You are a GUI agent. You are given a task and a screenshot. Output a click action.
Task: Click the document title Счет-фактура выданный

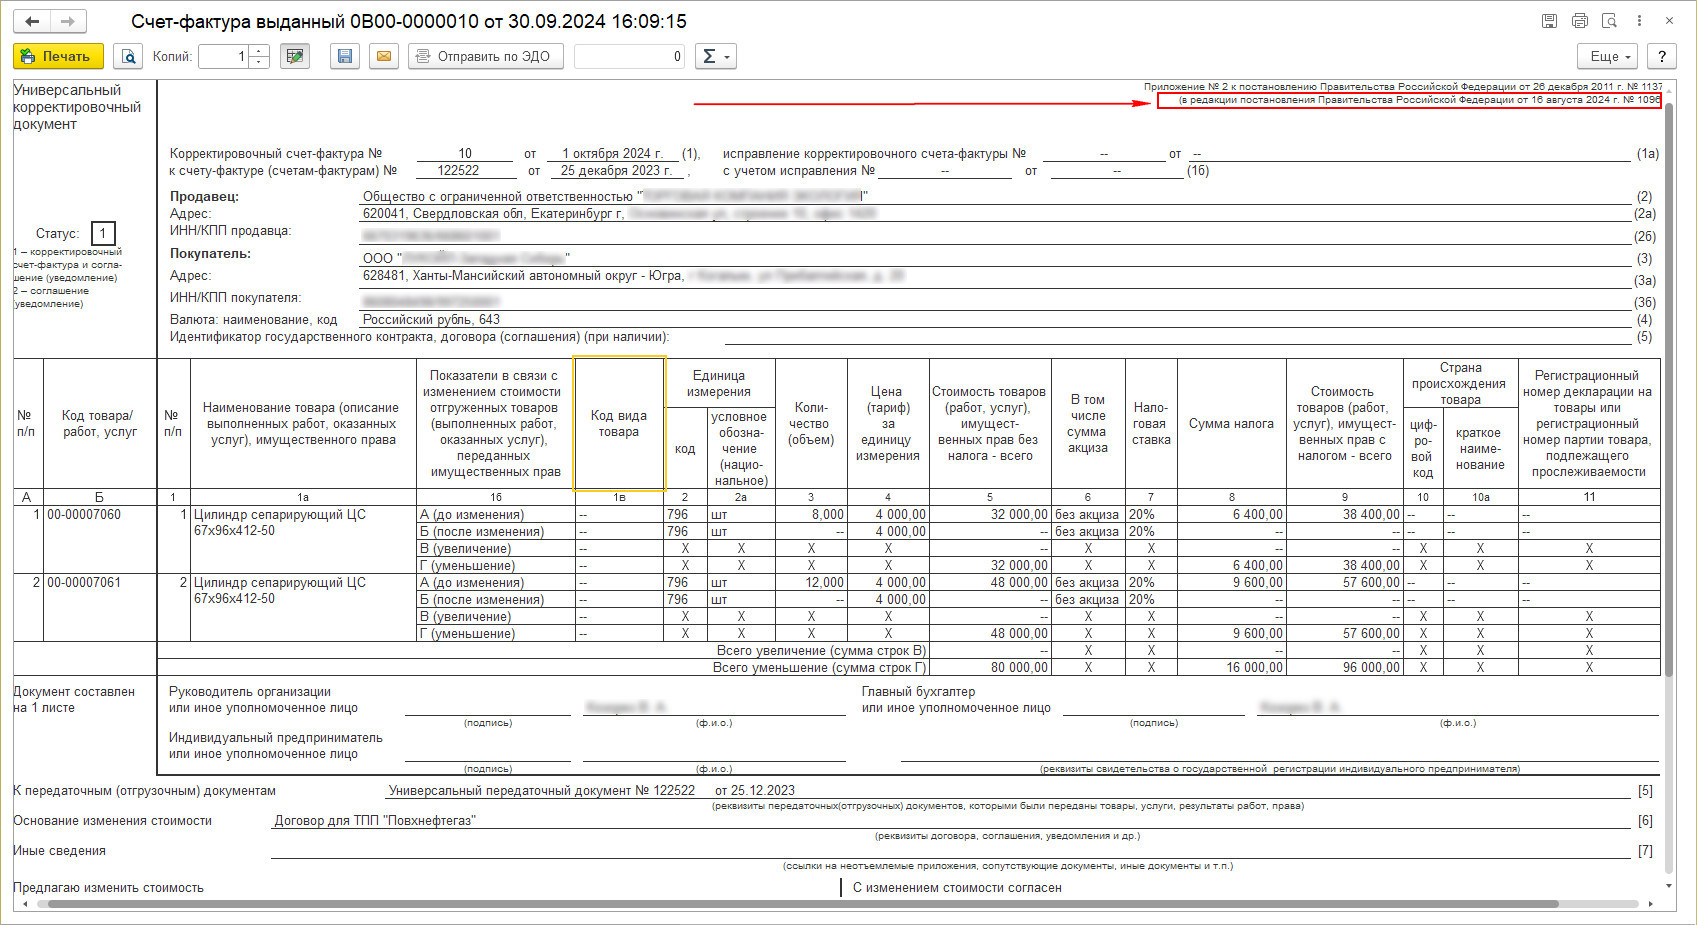(409, 21)
